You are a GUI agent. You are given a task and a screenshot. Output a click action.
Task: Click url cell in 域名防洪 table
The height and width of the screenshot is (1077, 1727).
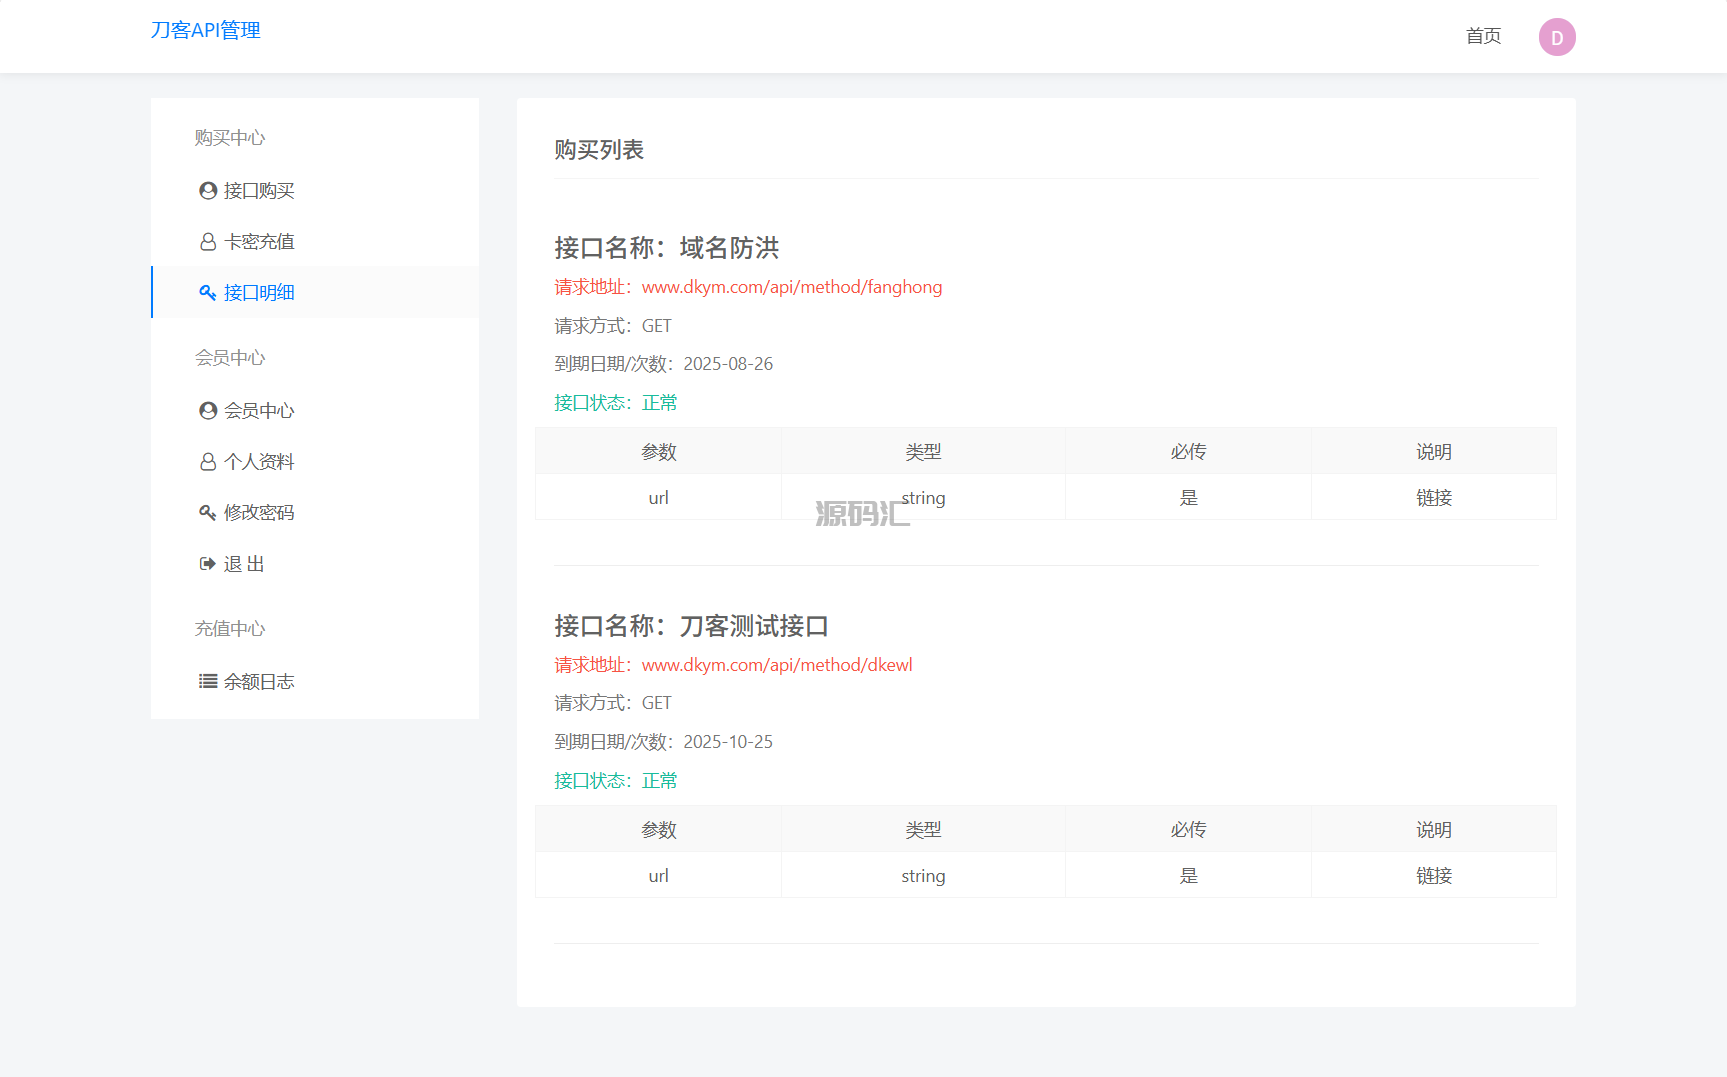(659, 497)
